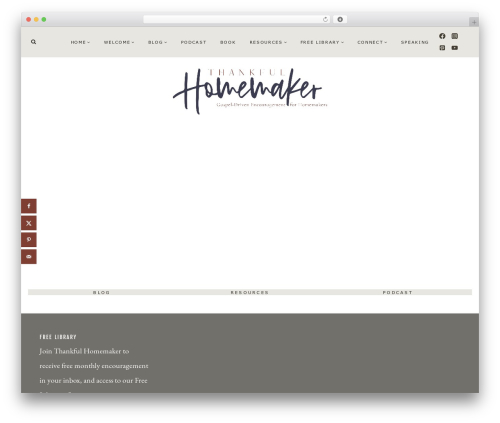Reload page using browser refresh icon
This screenshot has width=500, height=423.
325,20
